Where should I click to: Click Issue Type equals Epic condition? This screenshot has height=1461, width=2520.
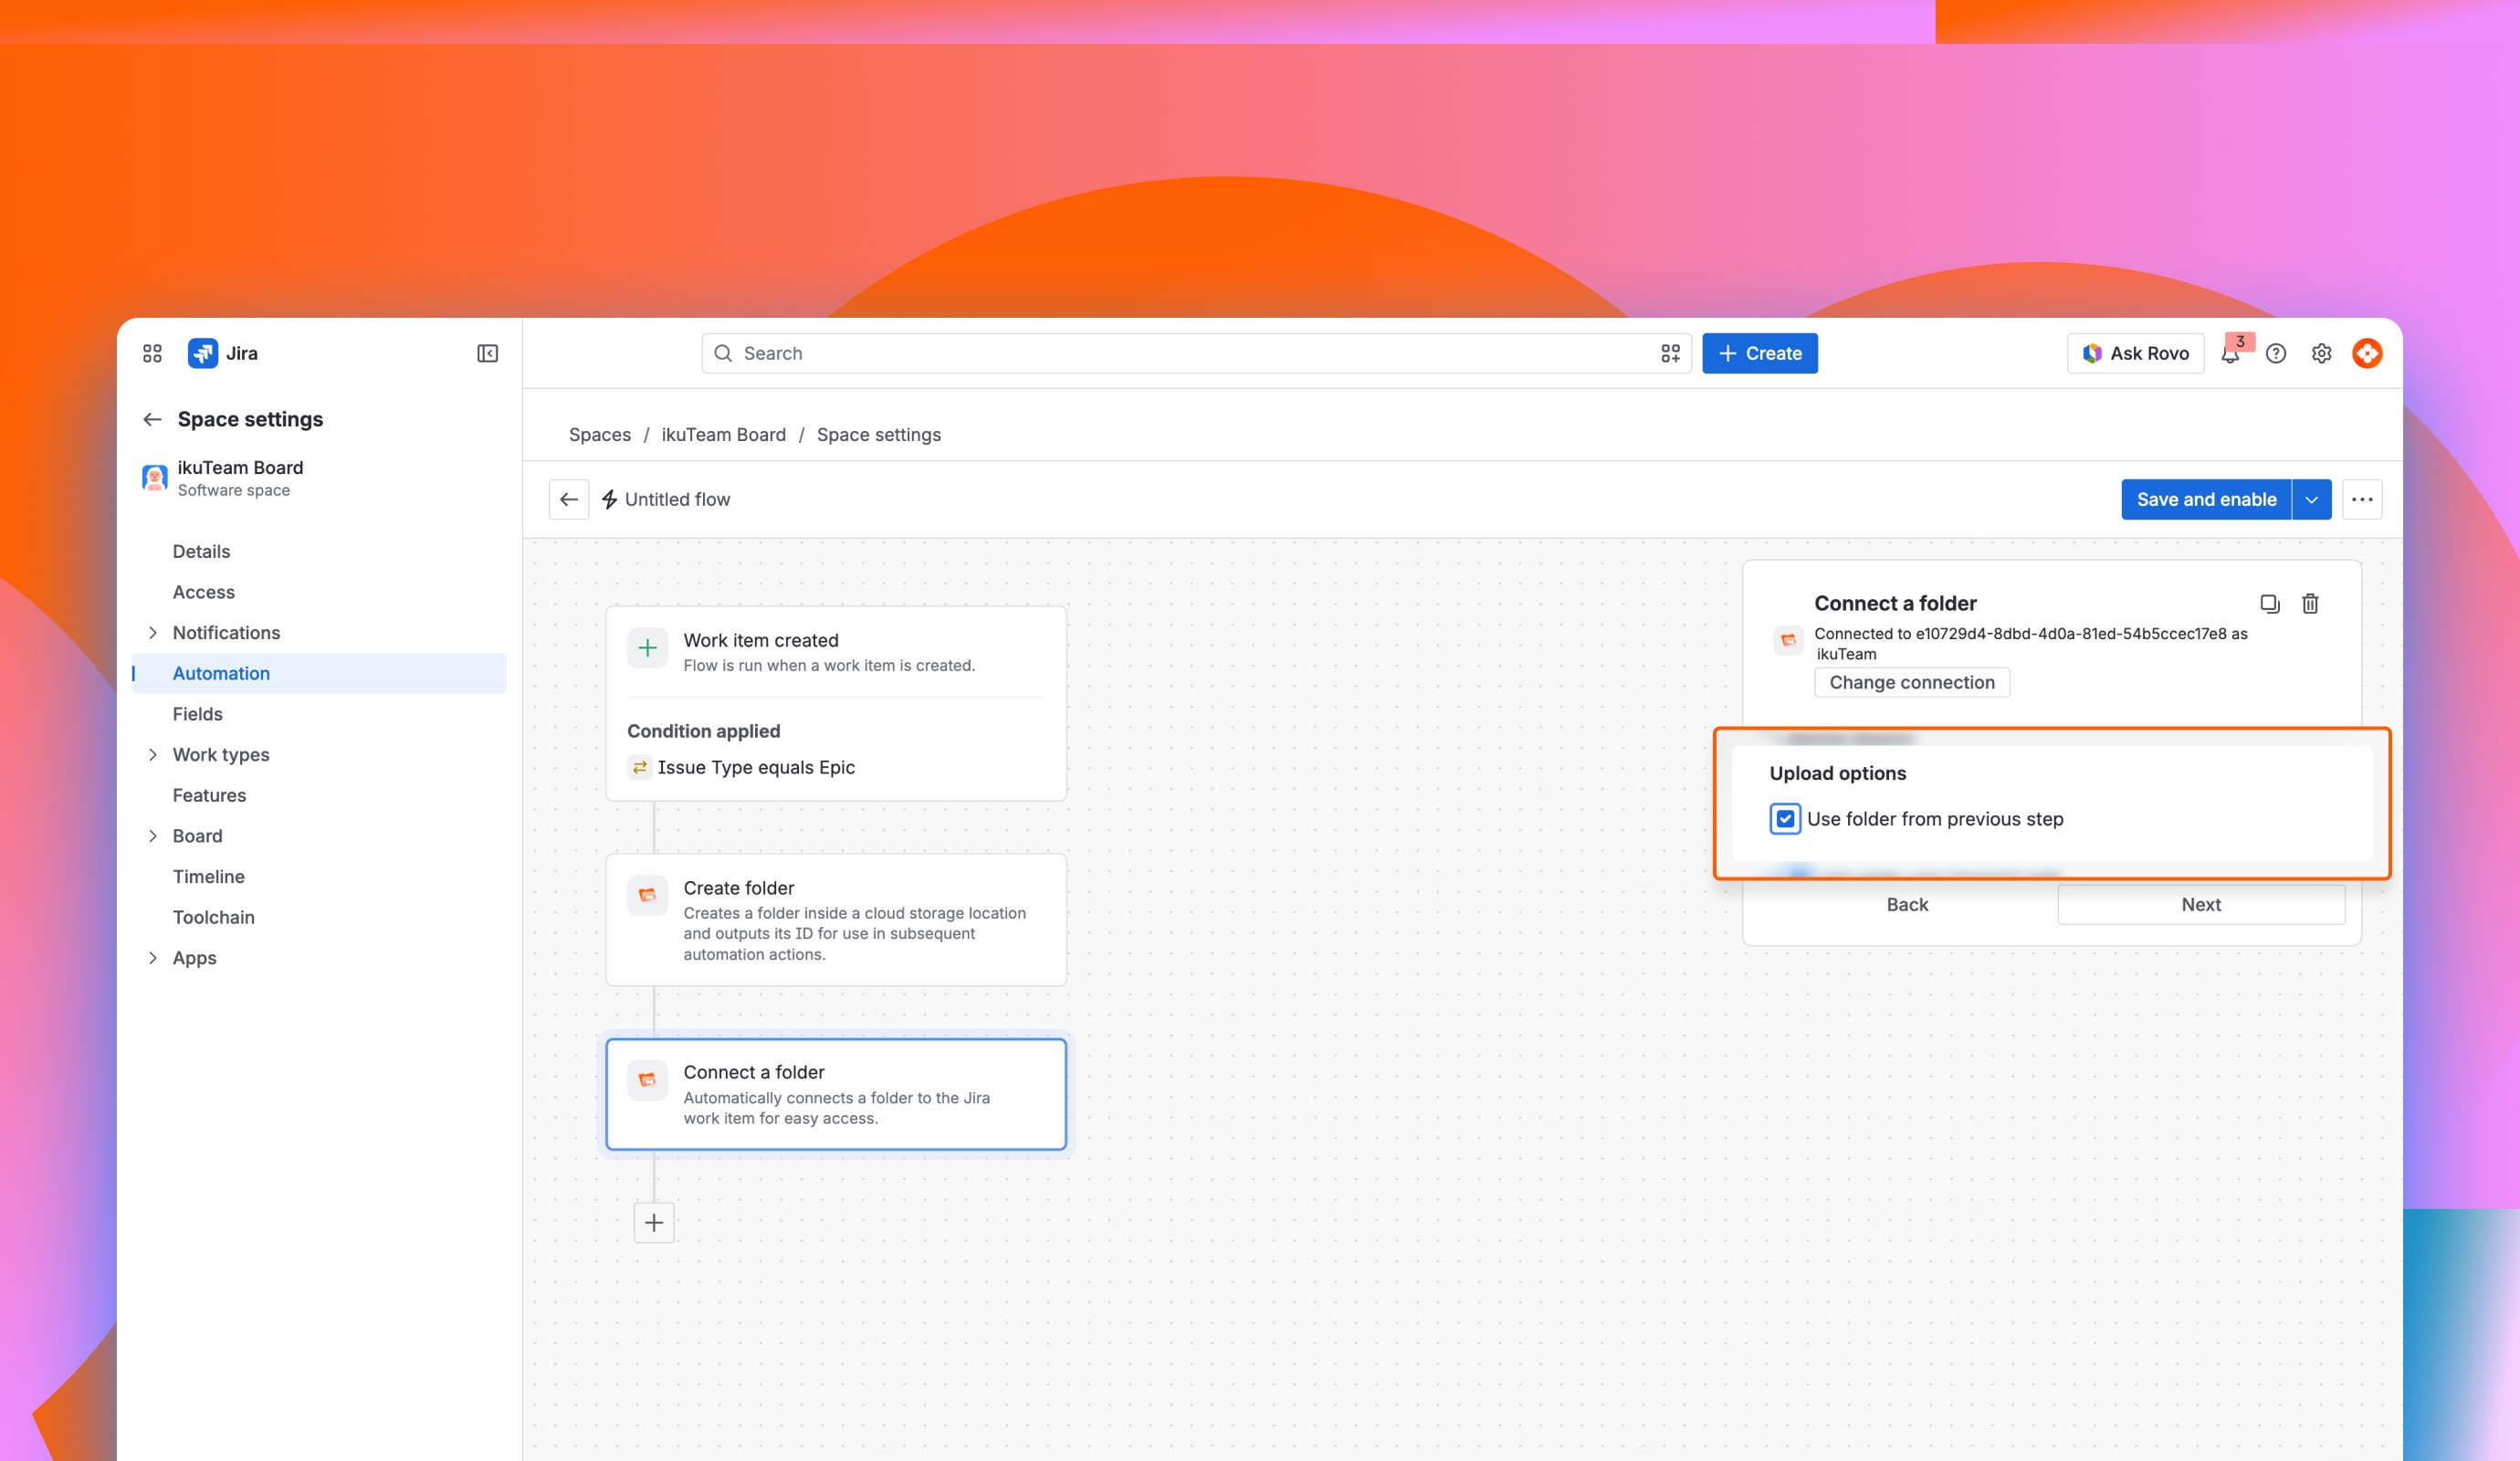(x=756, y=767)
